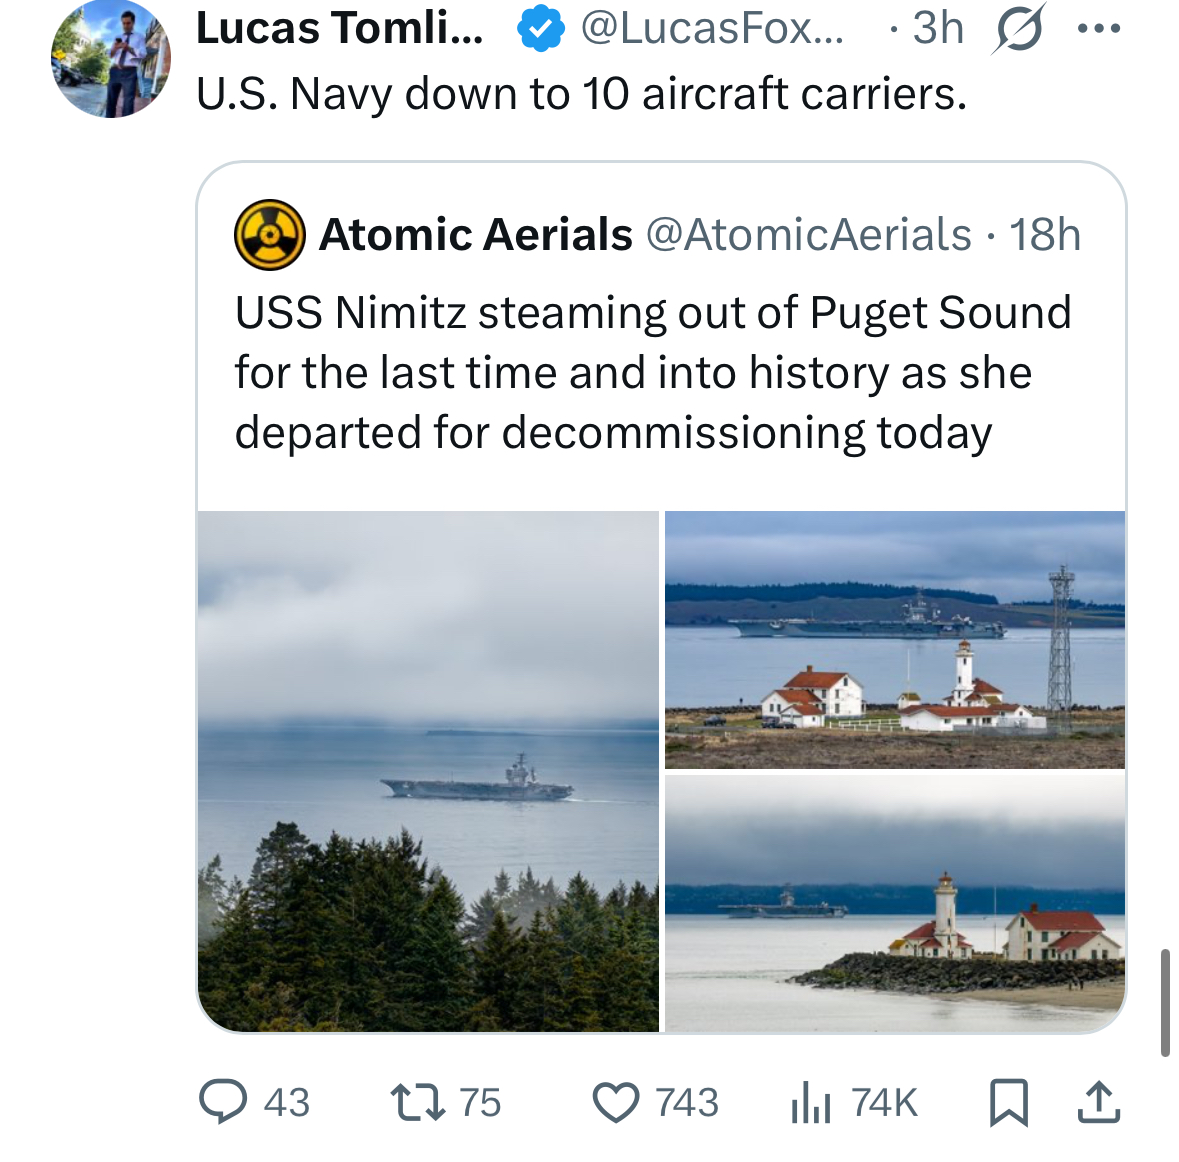The height and width of the screenshot is (1162, 1179).
Task: Like the post with heart icon
Action: point(615,1103)
